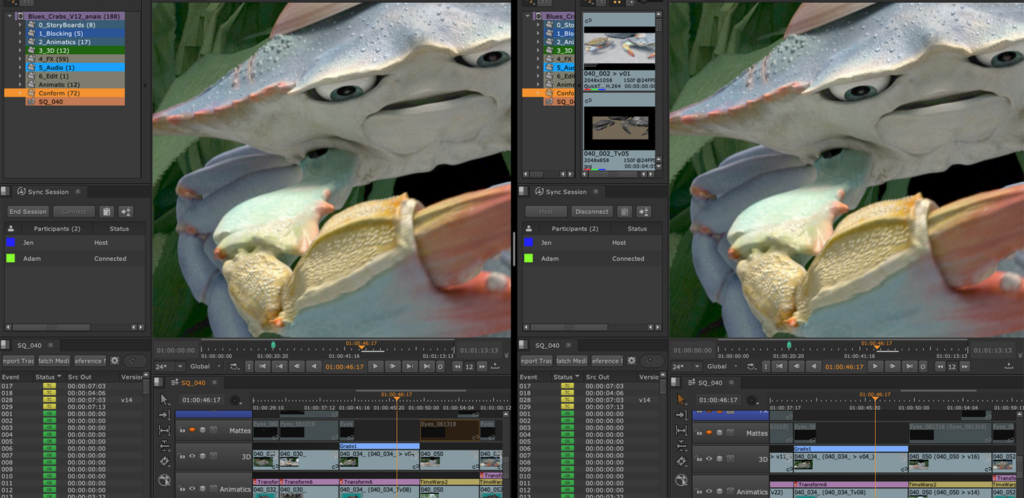Pick the razor tool in right window

pyautogui.click(x=681, y=461)
